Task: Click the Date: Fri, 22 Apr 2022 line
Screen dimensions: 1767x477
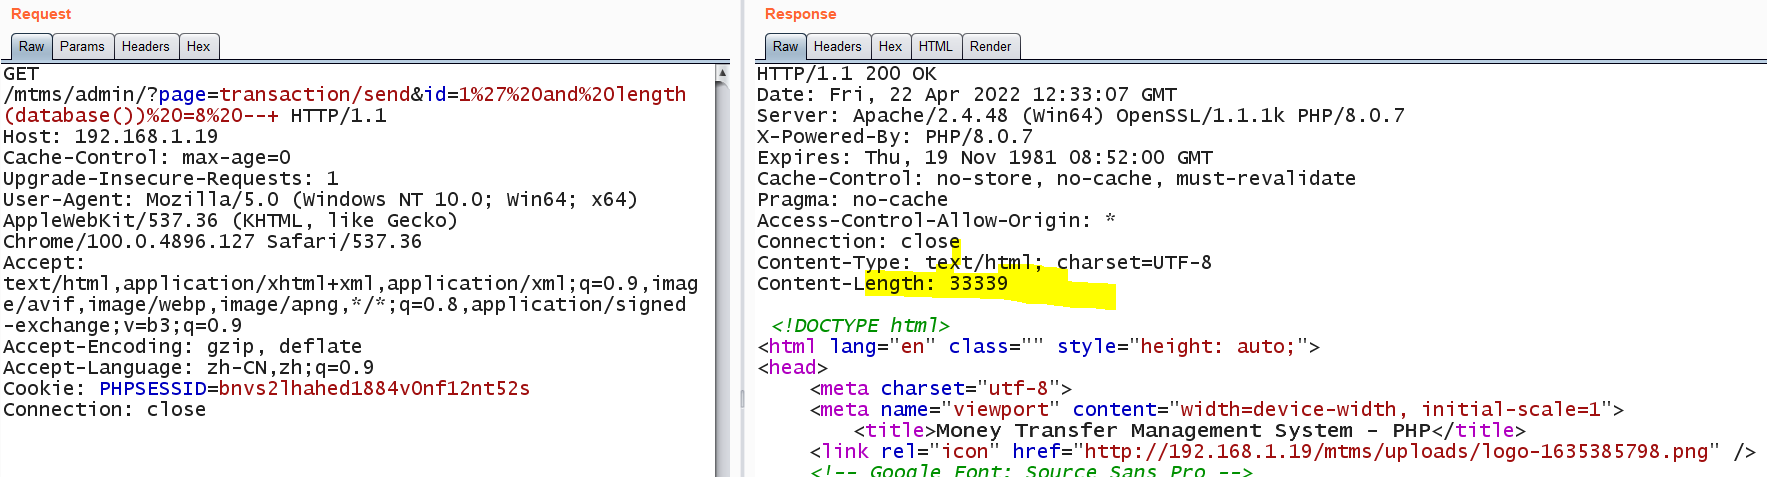Action: tap(967, 95)
